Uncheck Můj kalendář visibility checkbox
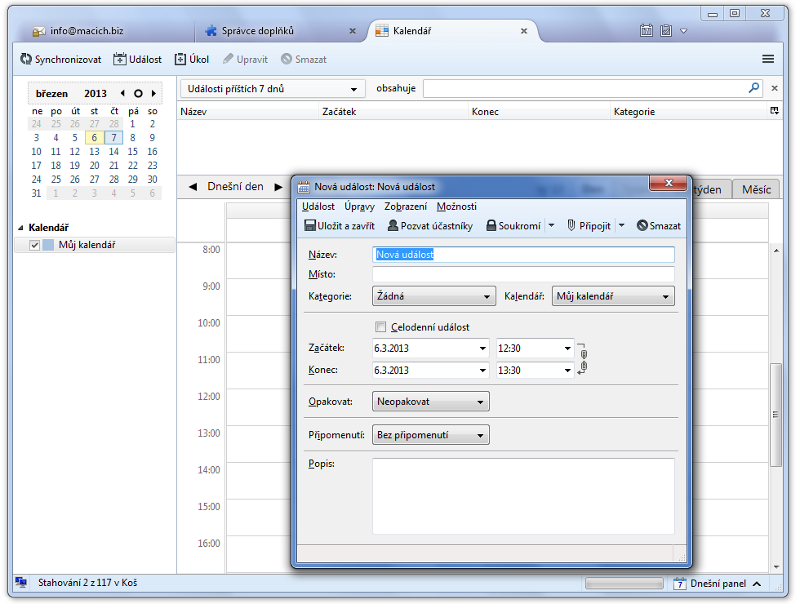 tap(35, 245)
